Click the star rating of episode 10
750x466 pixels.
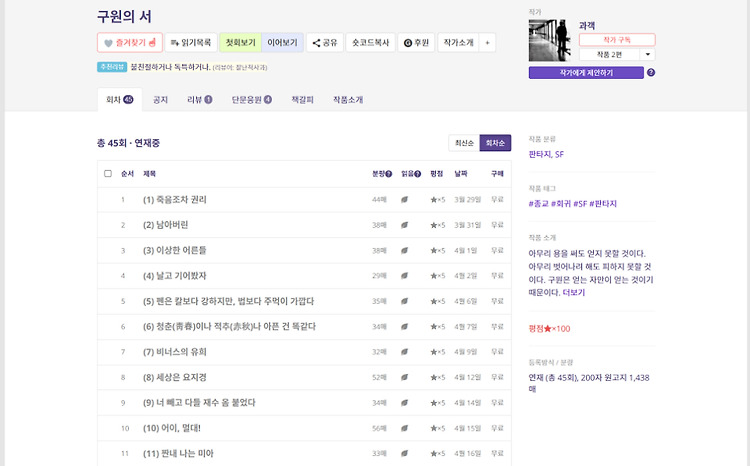438,428
